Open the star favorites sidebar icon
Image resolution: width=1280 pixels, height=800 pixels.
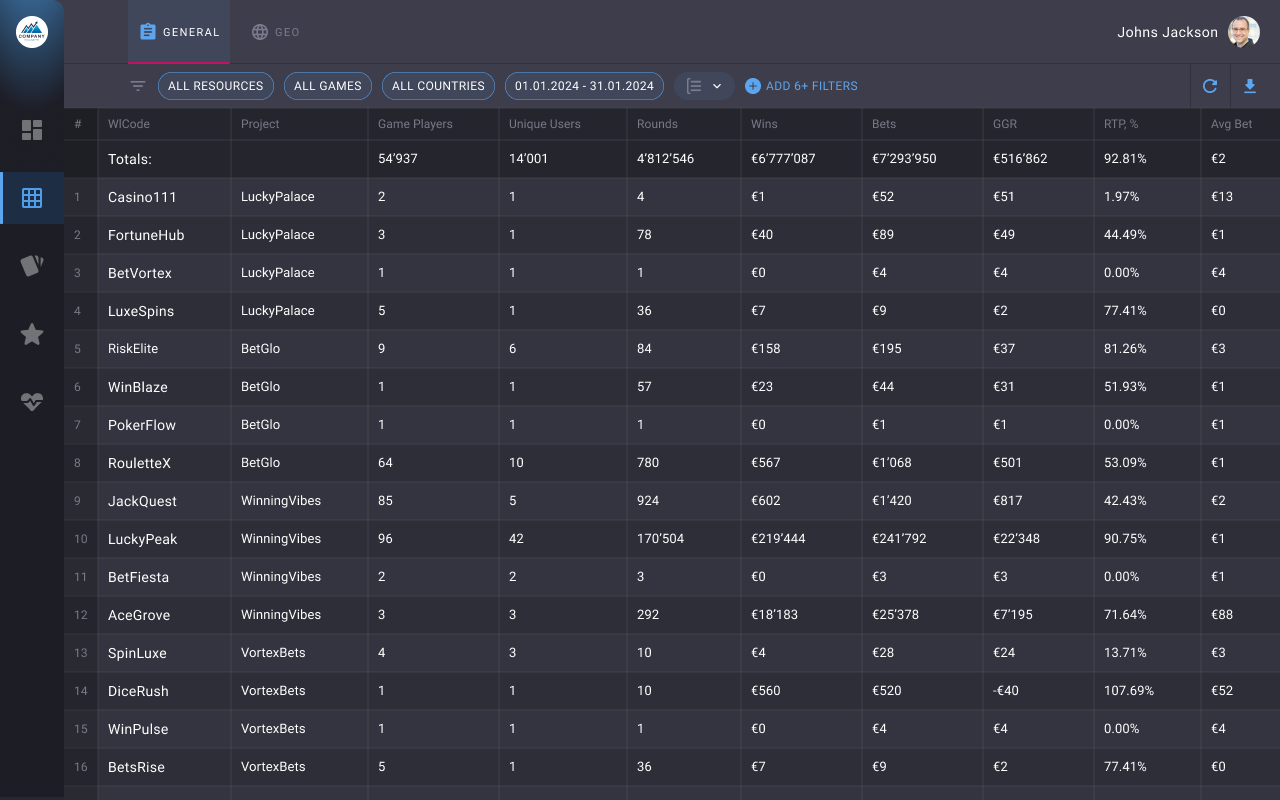click(32, 334)
